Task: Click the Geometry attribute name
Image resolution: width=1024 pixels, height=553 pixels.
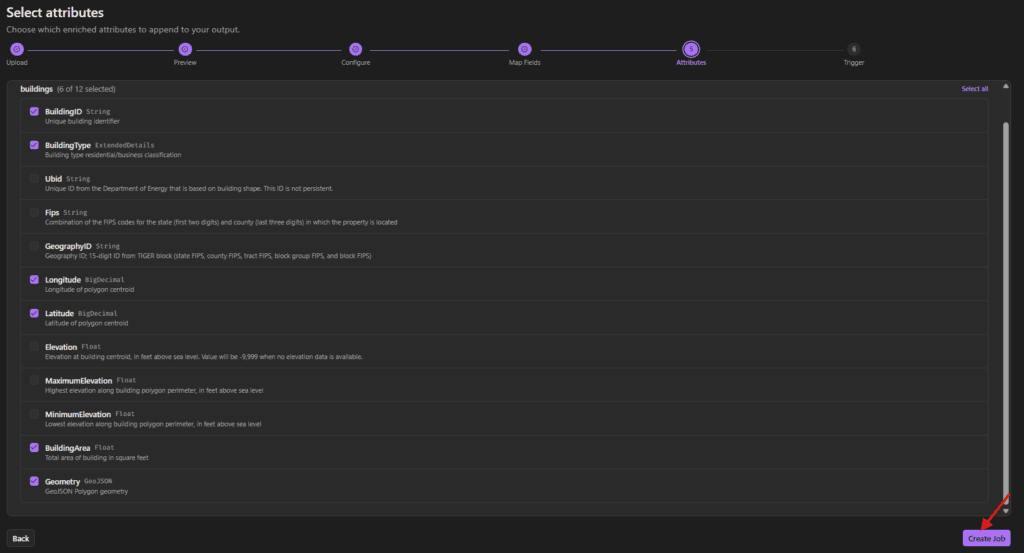Action: click(x=62, y=481)
